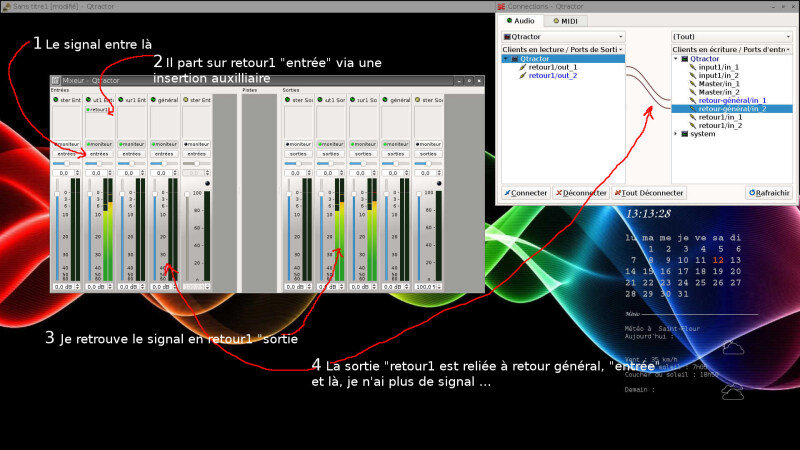
Task: Toggle moniteur on yellow MIDI 'ster Ent' strip
Action: (196, 144)
